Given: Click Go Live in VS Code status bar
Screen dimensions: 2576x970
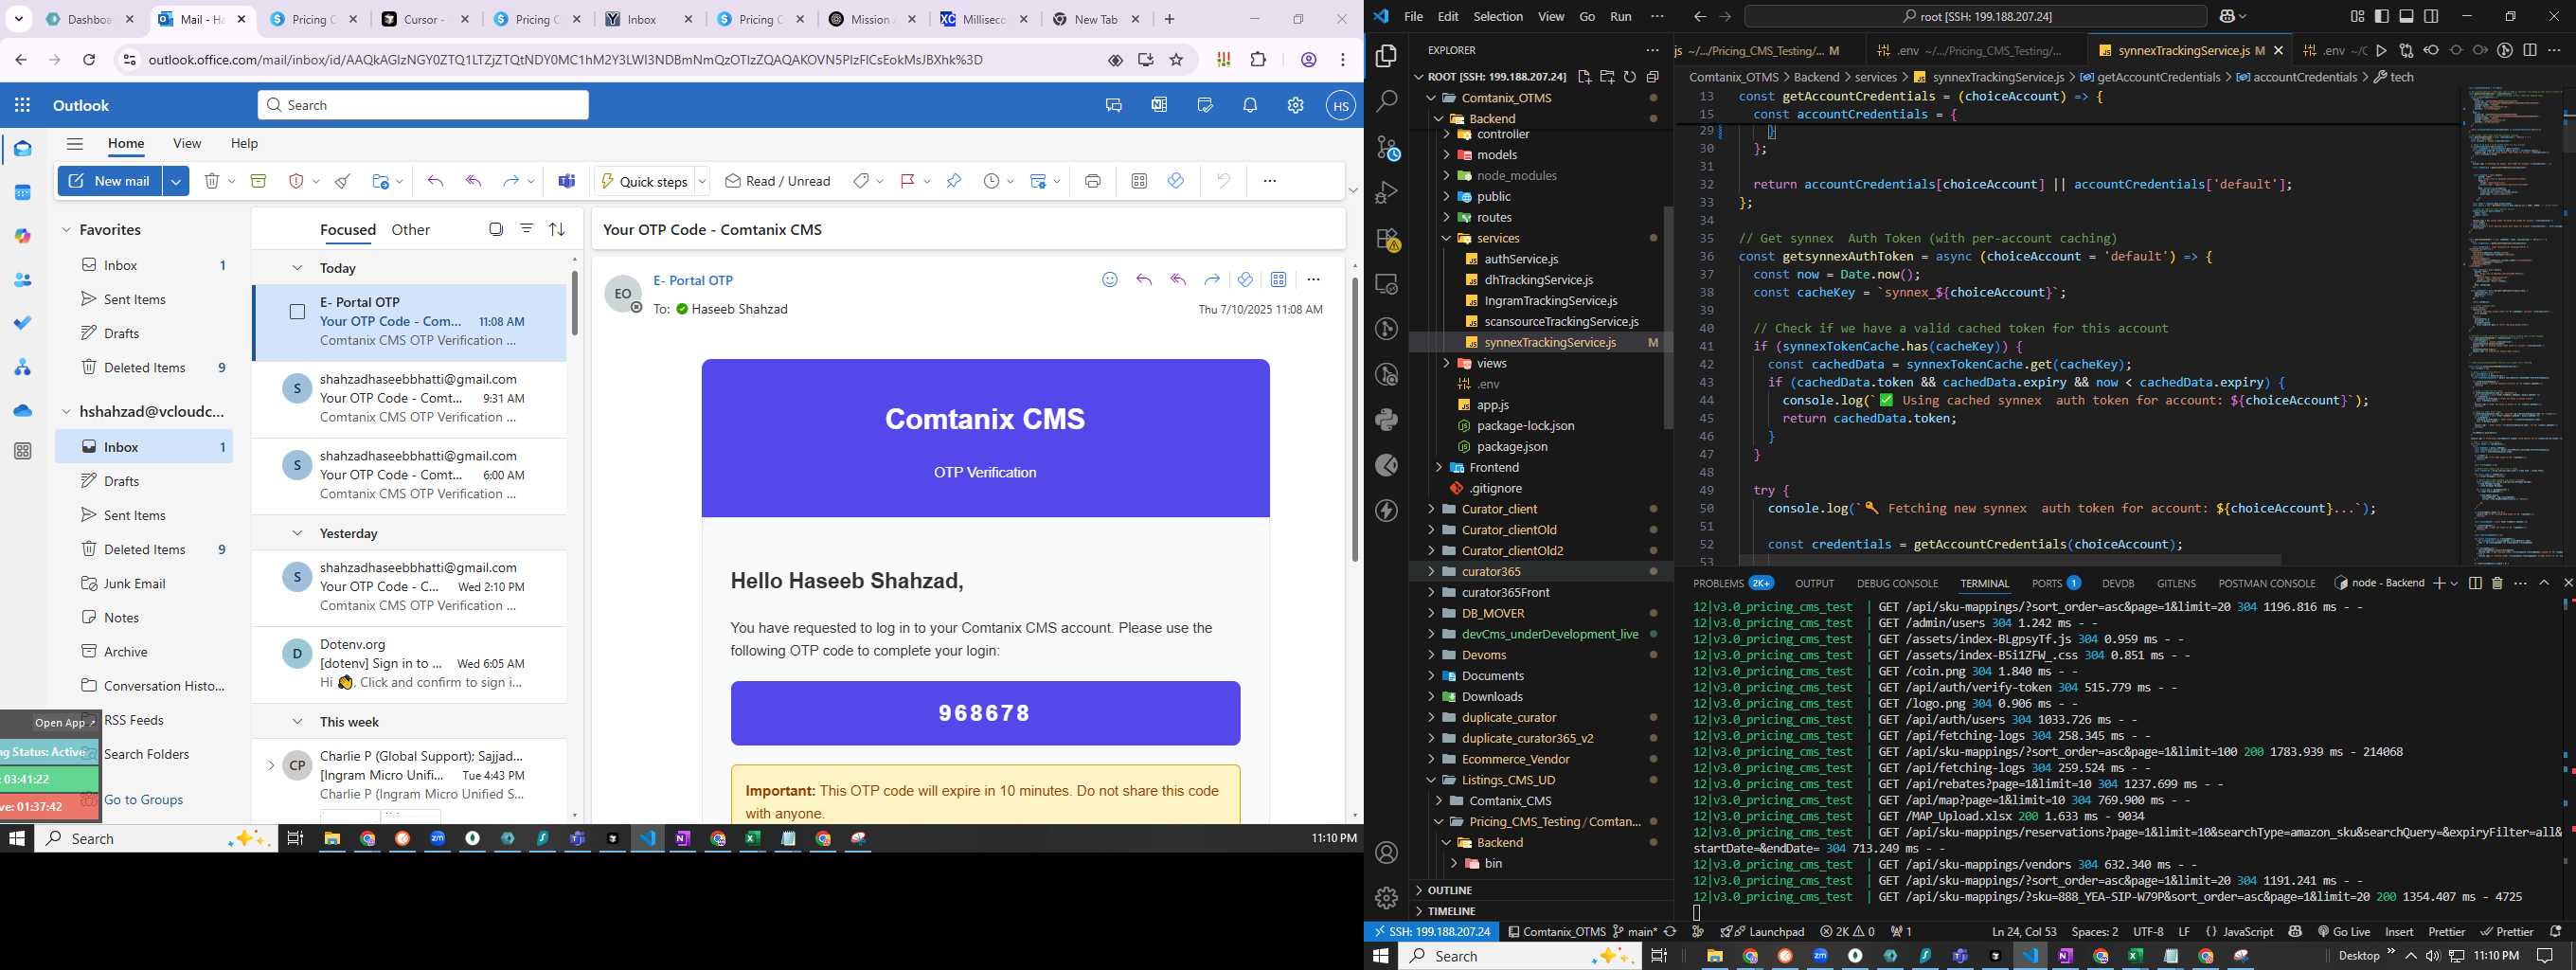Looking at the screenshot, I should coord(2344,931).
